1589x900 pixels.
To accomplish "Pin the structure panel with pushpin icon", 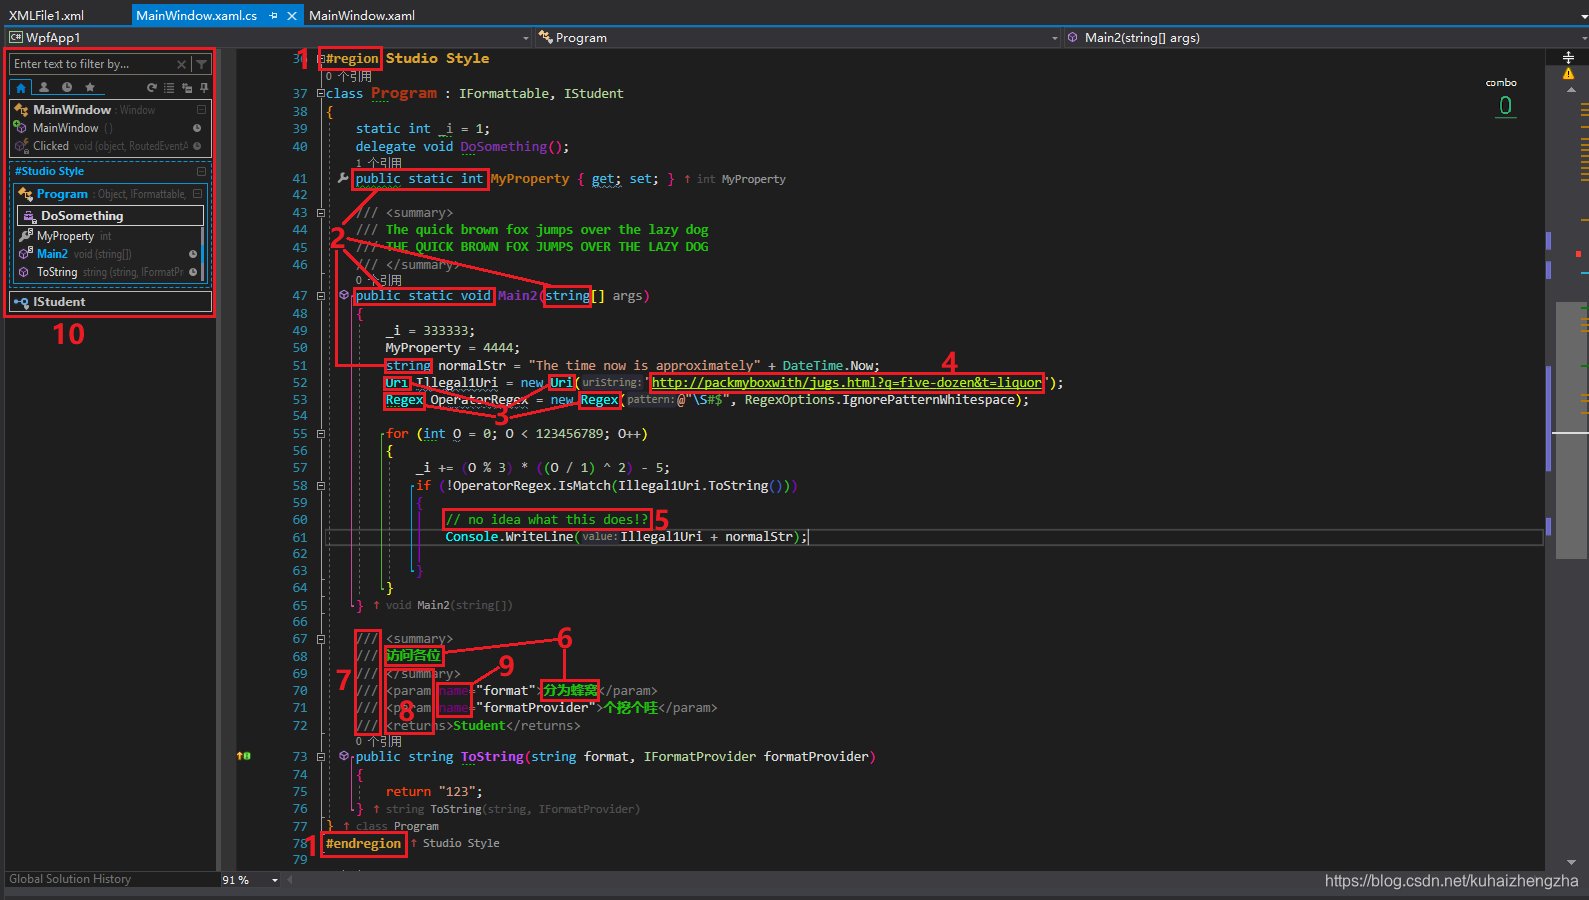I will 204,88.
